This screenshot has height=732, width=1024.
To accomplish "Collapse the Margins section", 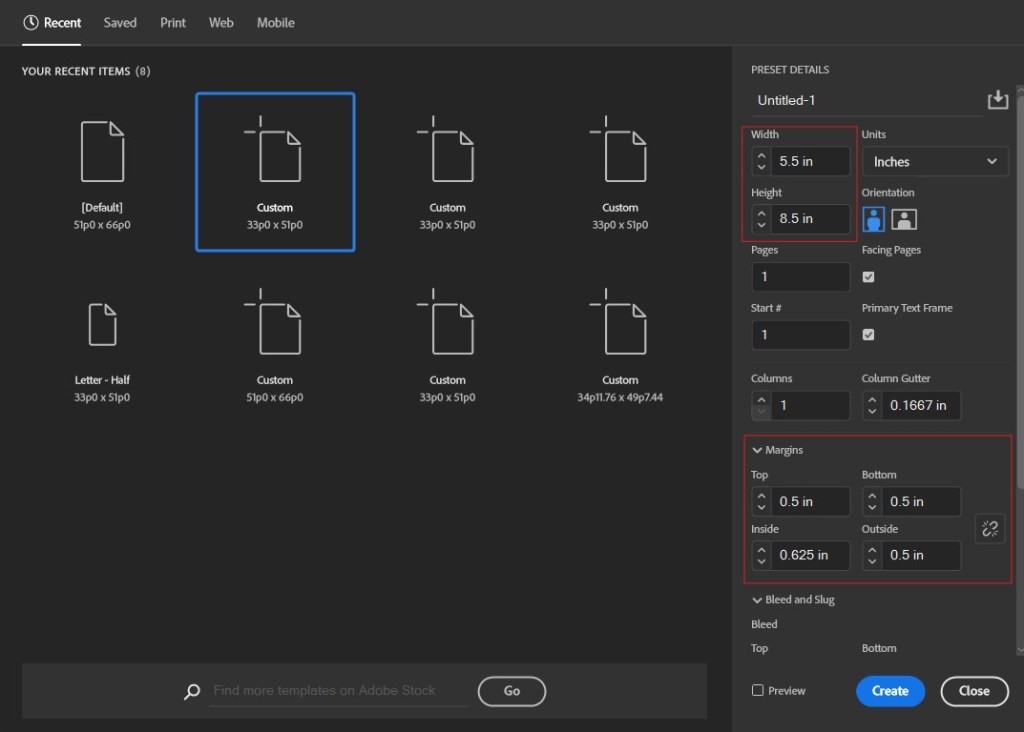I will 758,451.
